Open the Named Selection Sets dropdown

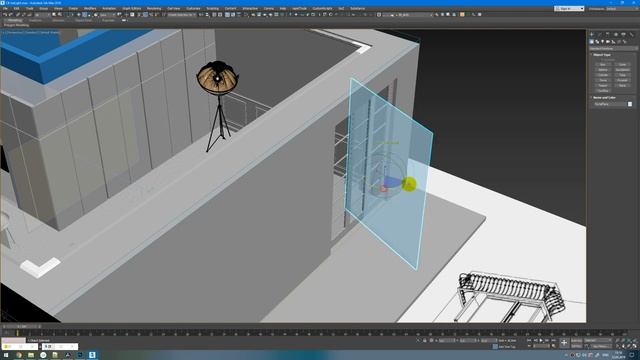tap(182, 14)
